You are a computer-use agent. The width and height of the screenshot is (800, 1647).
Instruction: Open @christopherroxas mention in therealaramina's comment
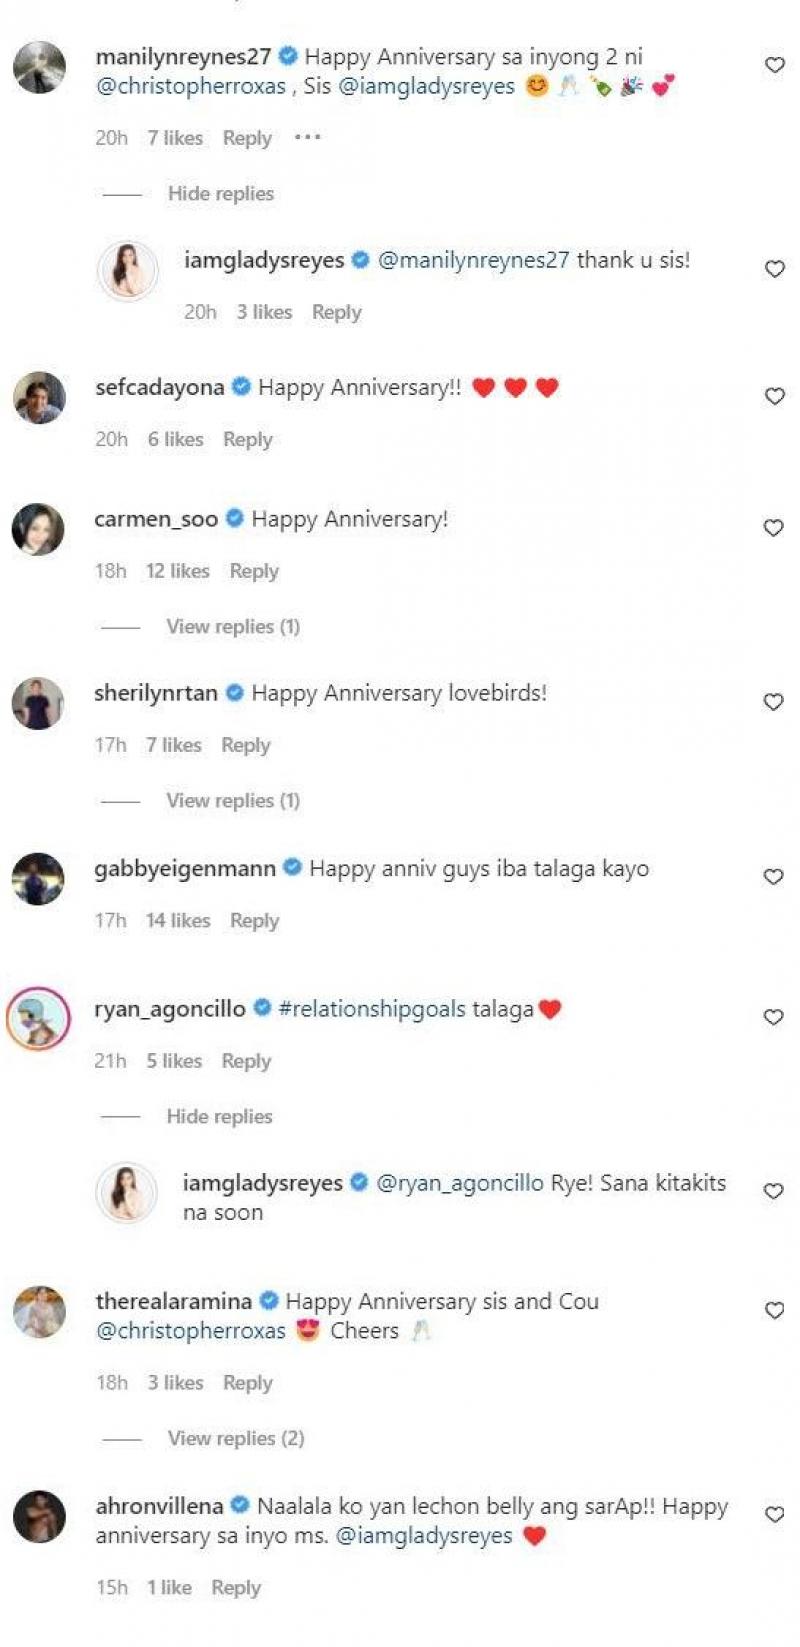point(191,1331)
